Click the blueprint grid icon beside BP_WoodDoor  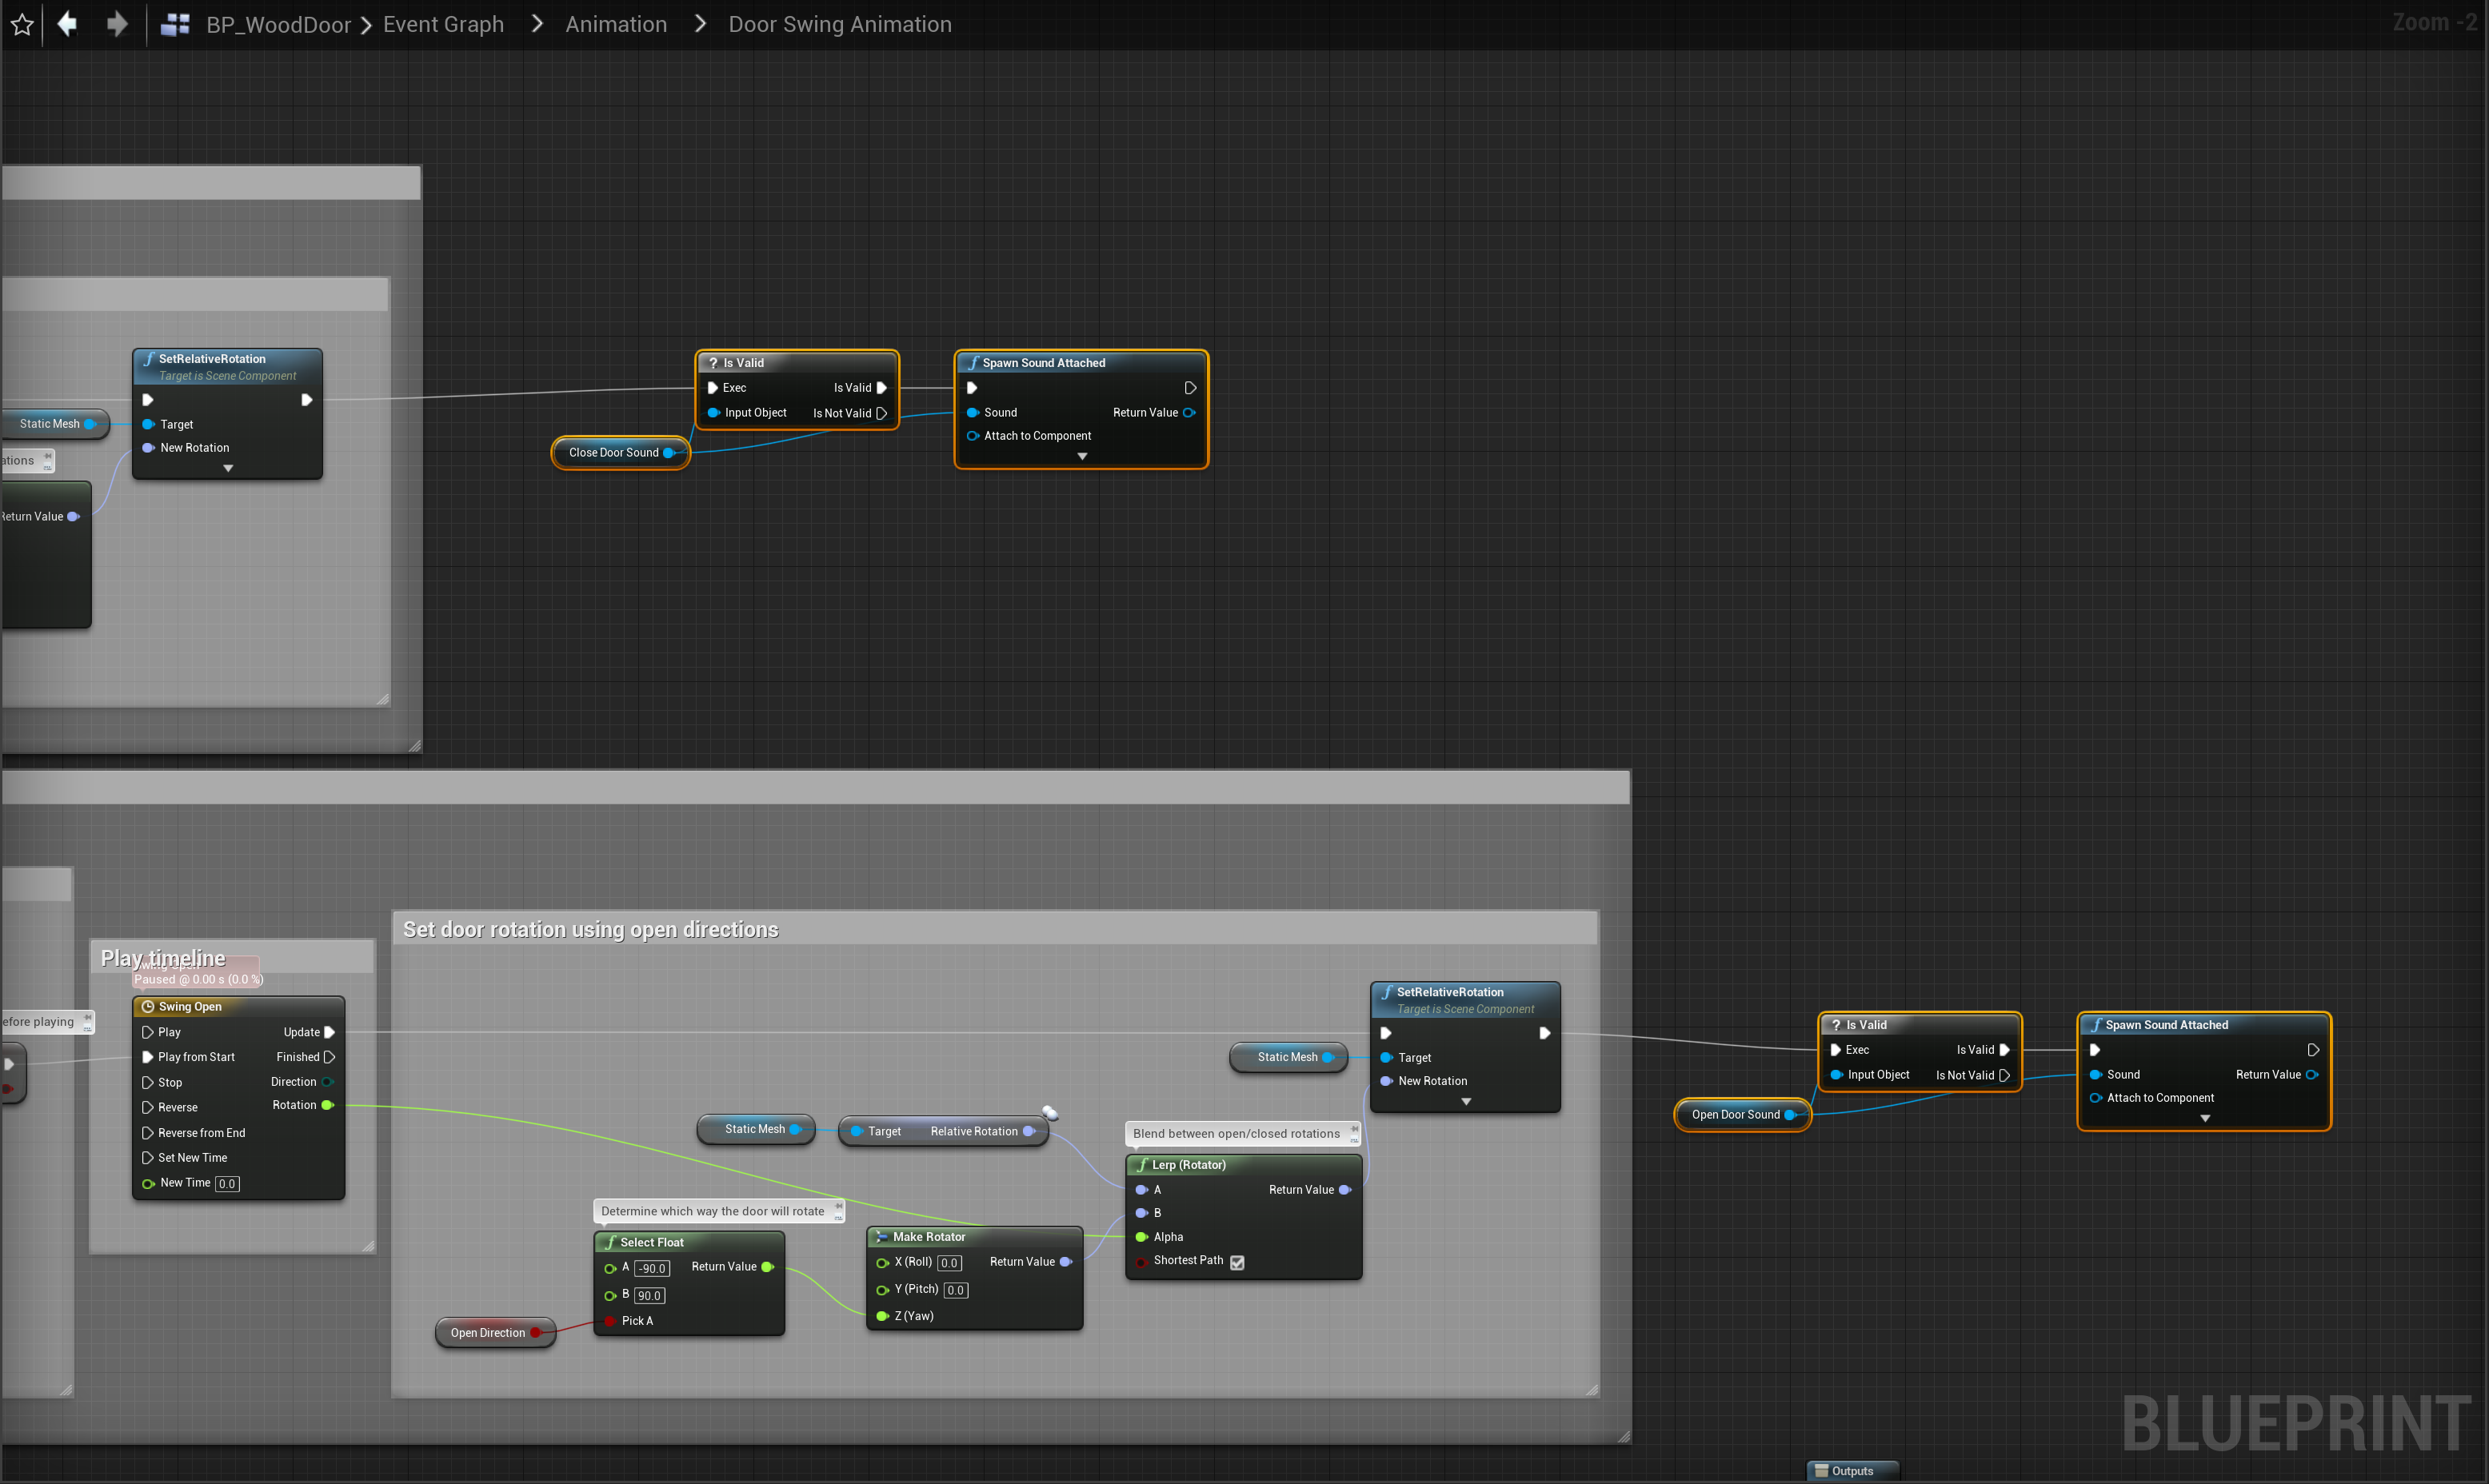(175, 24)
